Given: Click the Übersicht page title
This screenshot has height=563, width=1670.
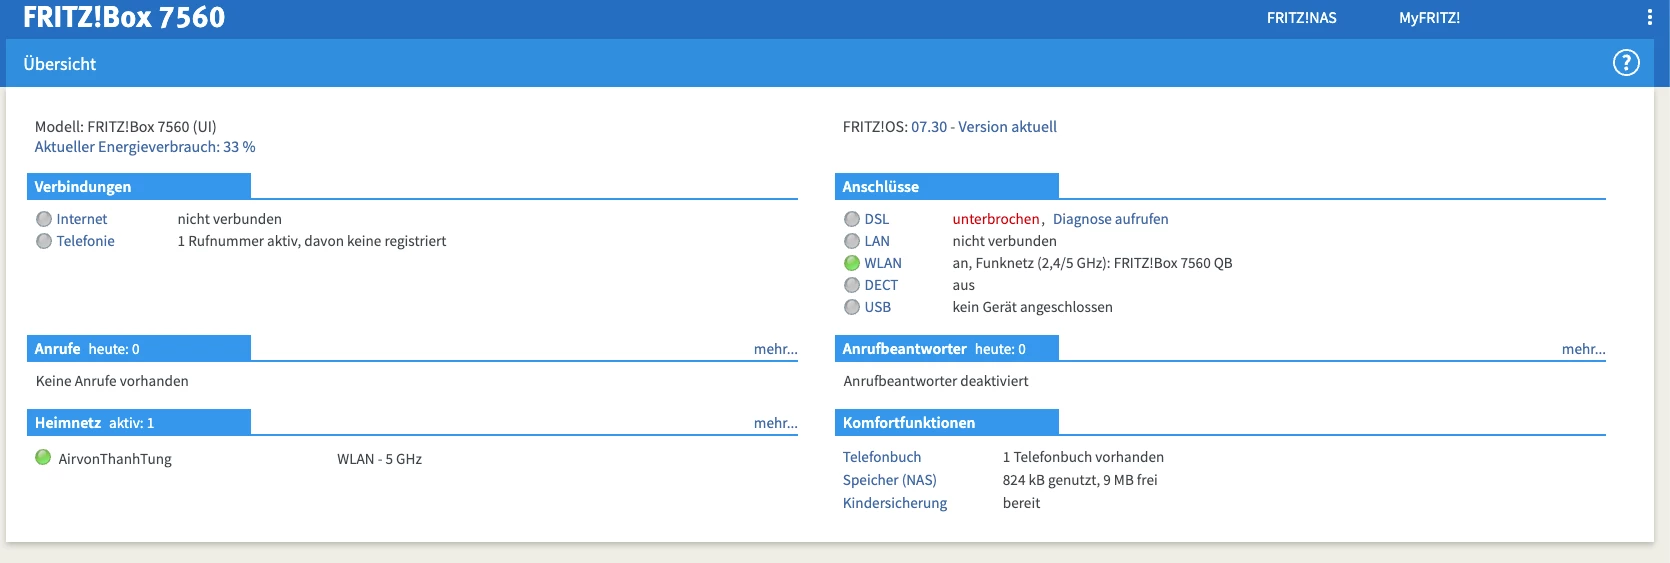Looking at the screenshot, I should tap(60, 63).
